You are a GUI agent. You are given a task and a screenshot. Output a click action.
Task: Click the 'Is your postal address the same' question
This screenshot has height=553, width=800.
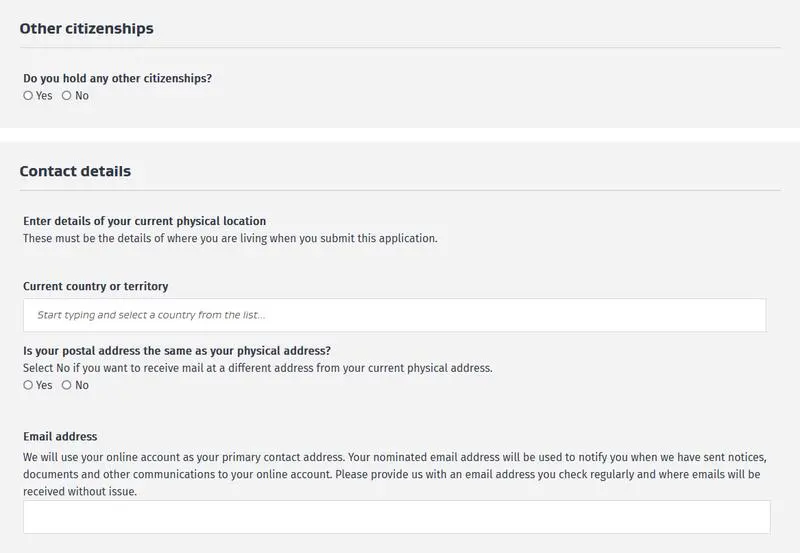coord(177,350)
